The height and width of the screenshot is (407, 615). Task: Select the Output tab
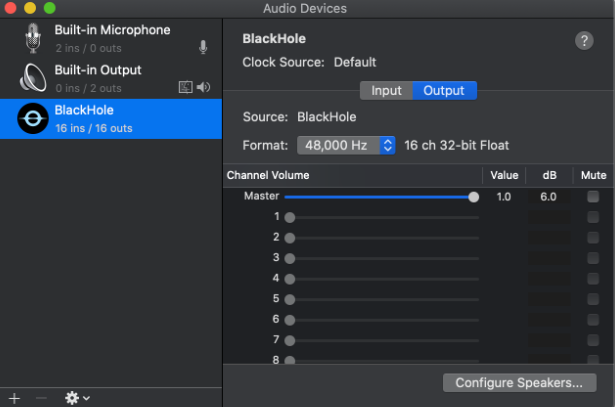(x=444, y=91)
